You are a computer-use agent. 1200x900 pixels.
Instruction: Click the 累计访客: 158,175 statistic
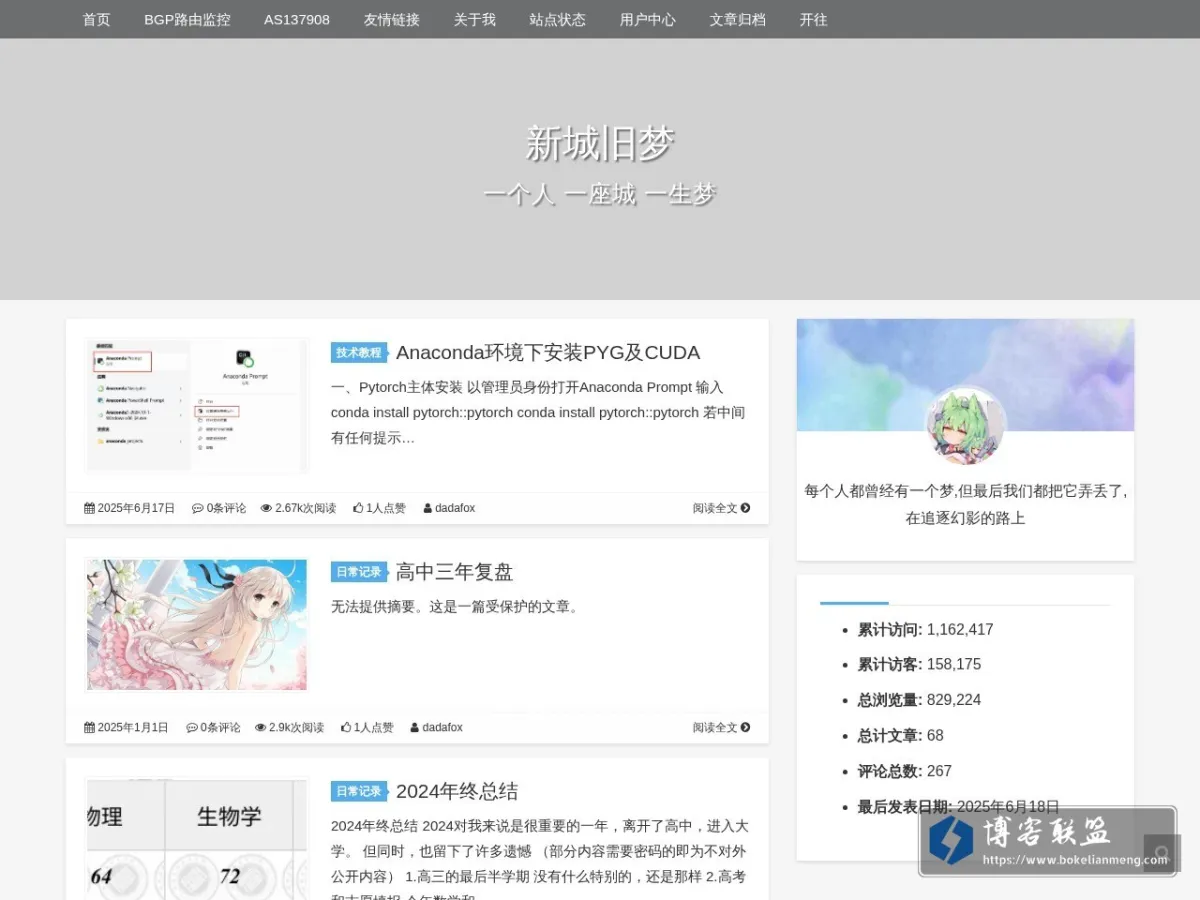[x=919, y=665]
